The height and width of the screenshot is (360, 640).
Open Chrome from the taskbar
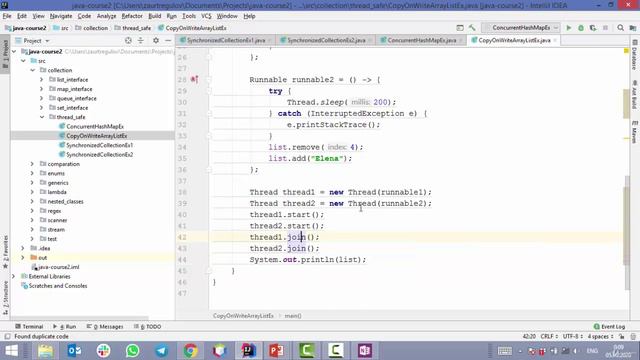point(190,351)
